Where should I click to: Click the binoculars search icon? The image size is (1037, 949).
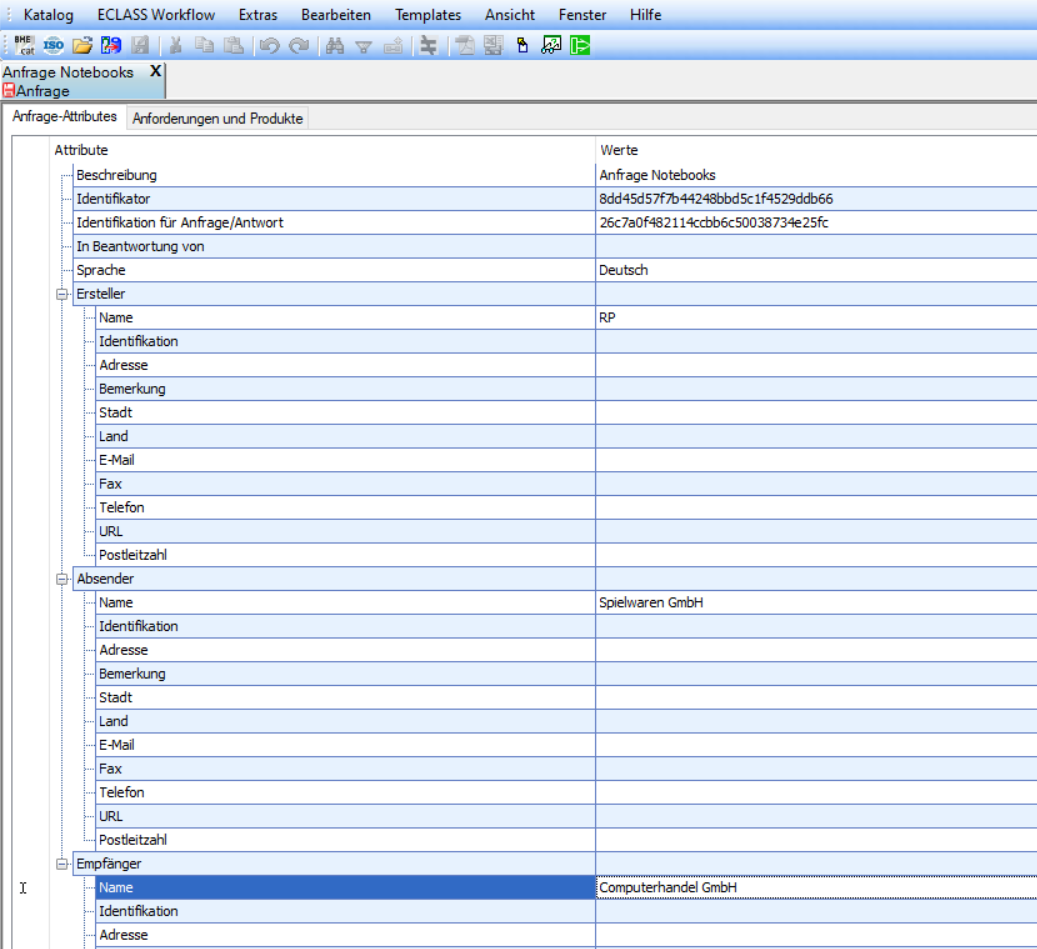point(335,45)
